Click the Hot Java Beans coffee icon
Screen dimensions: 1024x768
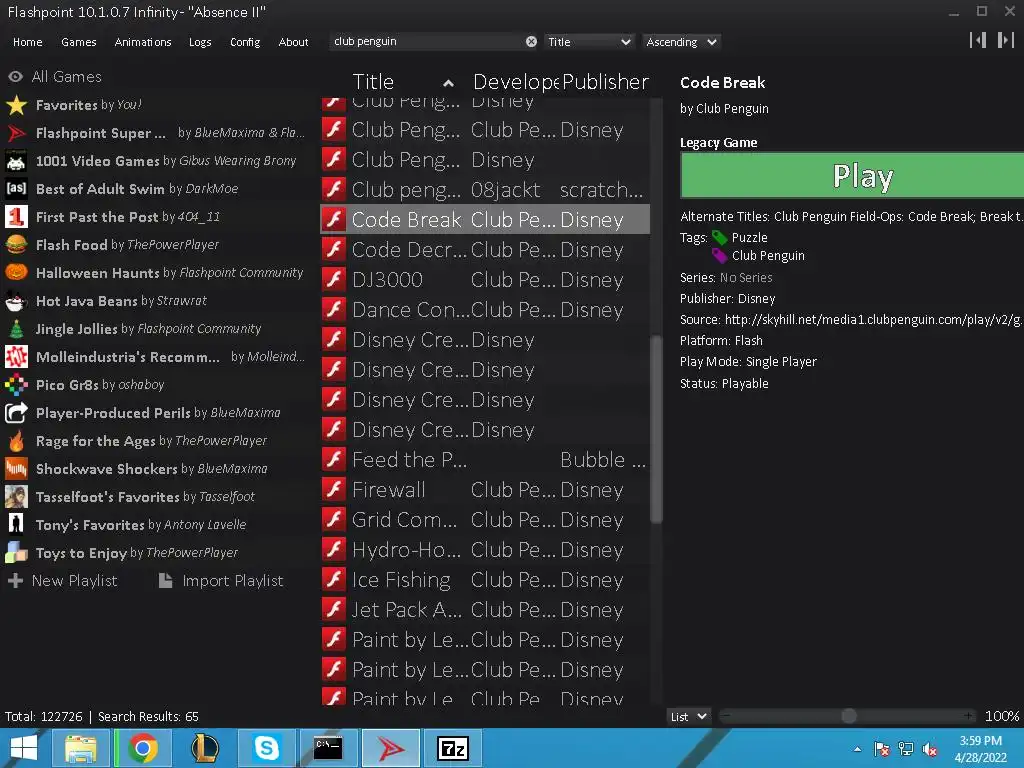pos(16,300)
